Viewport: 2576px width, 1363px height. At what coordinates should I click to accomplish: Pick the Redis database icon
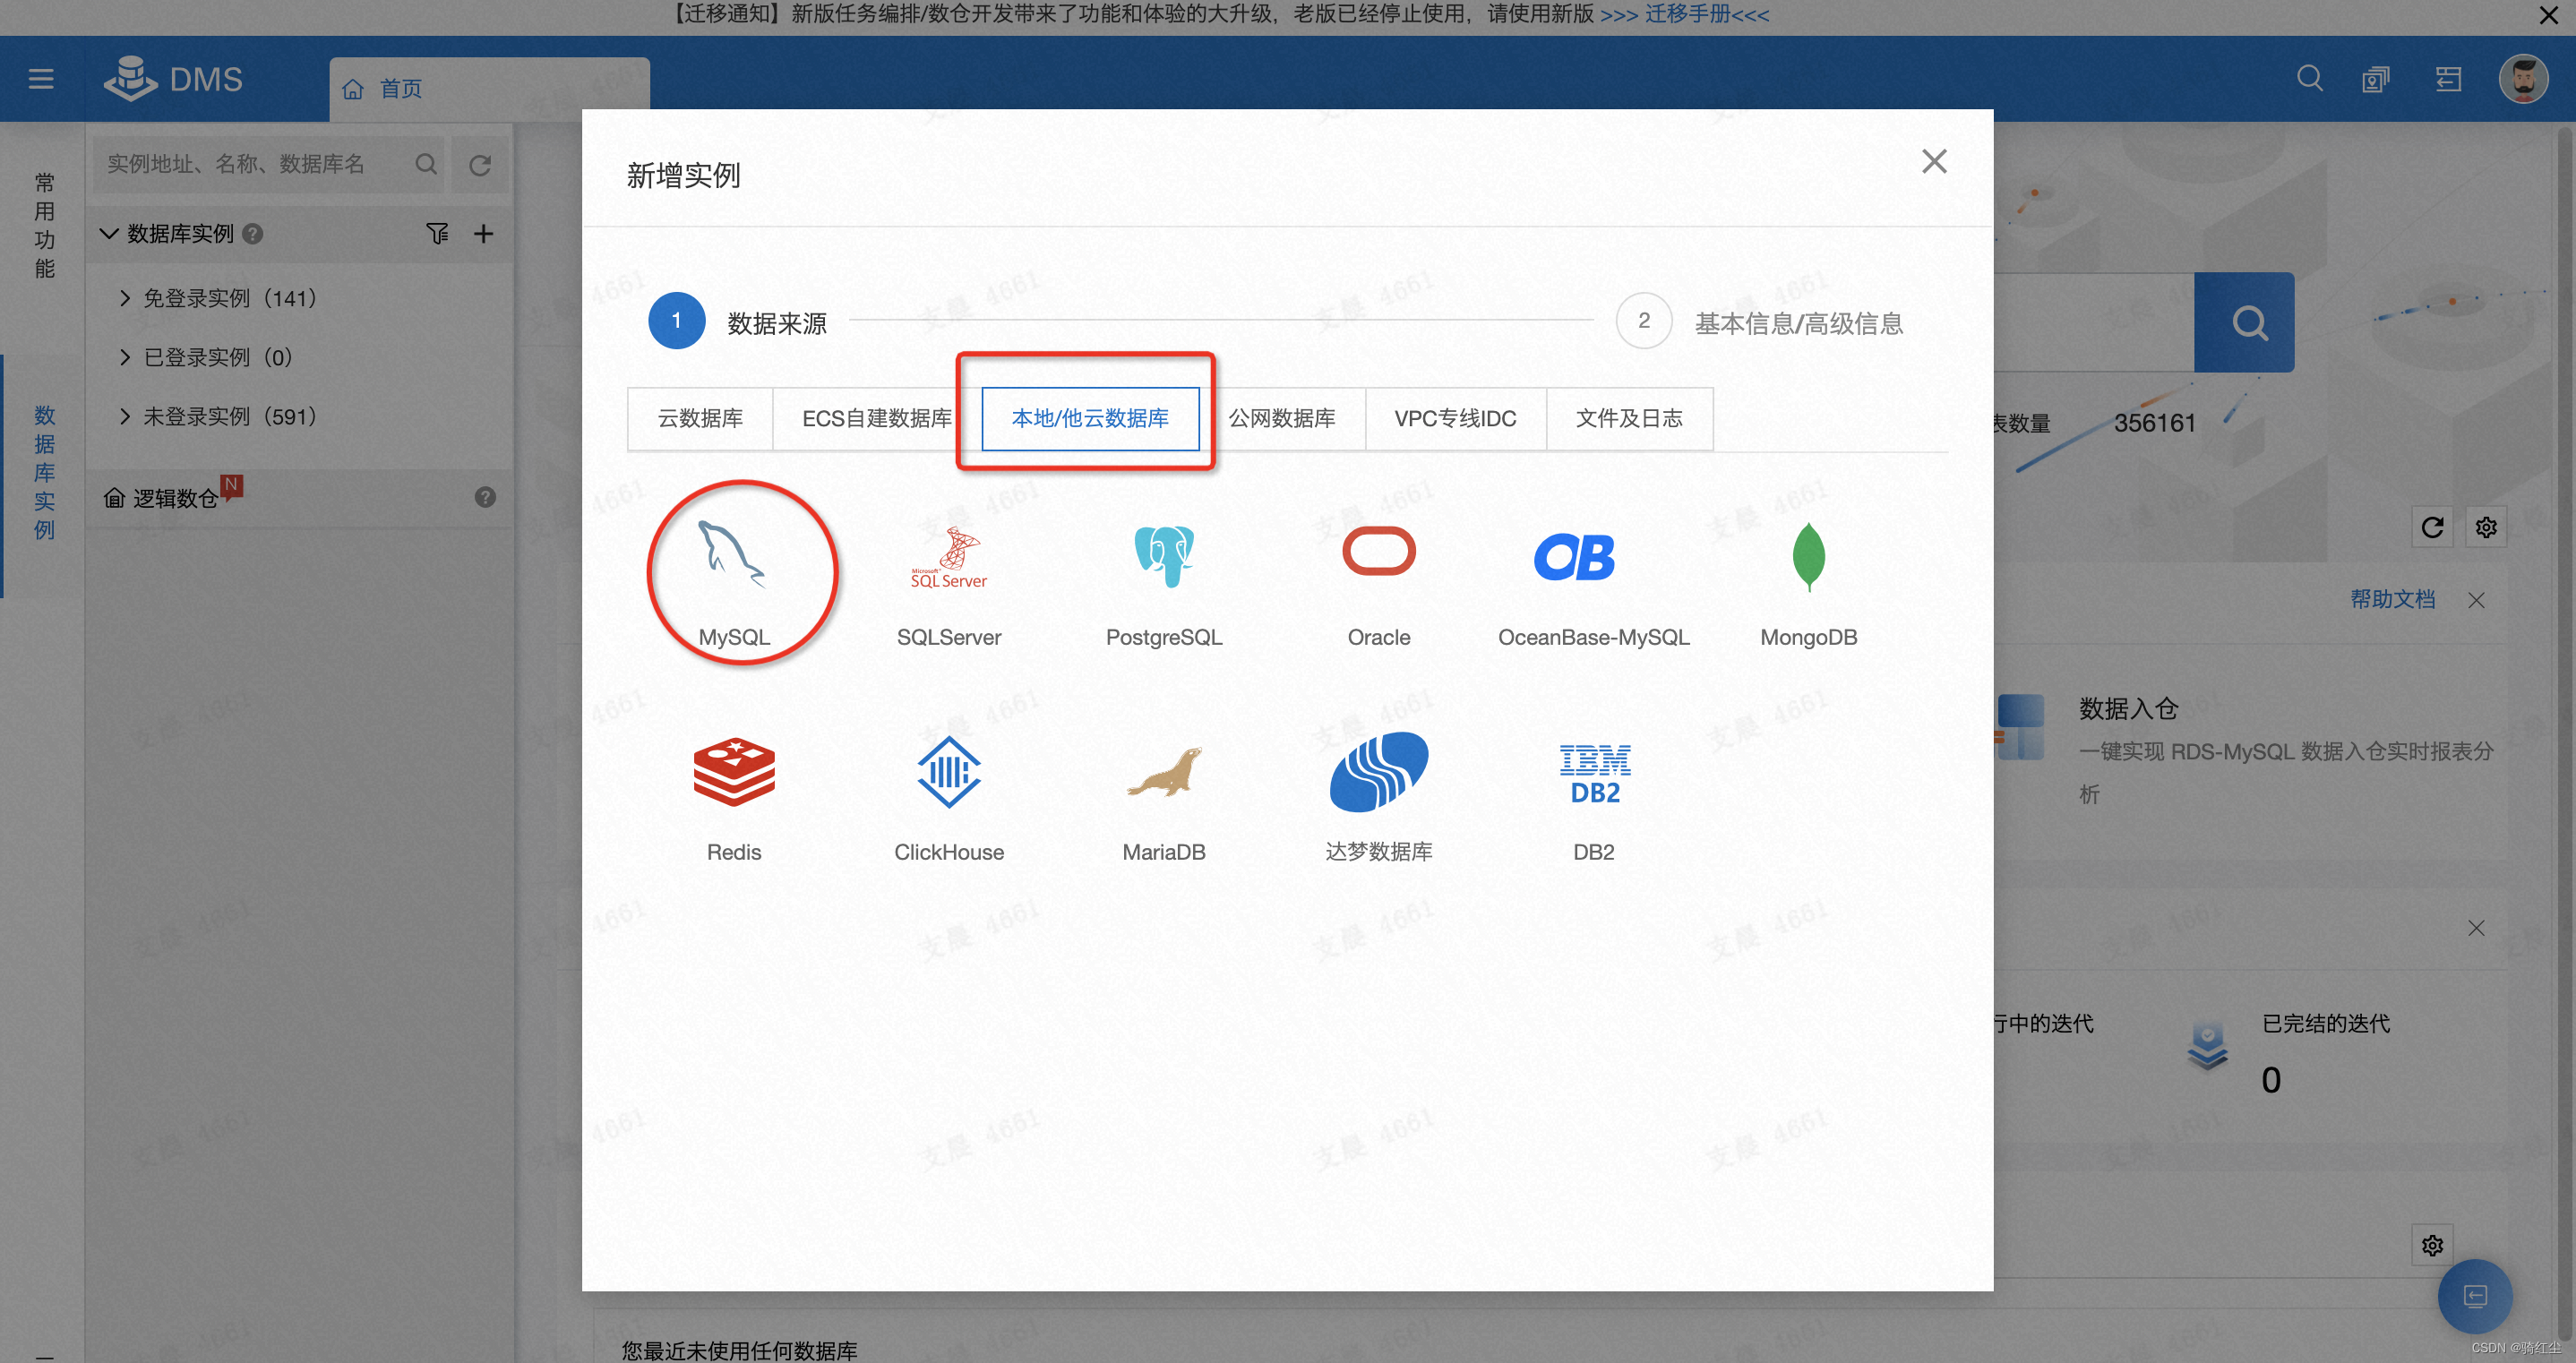click(733, 771)
